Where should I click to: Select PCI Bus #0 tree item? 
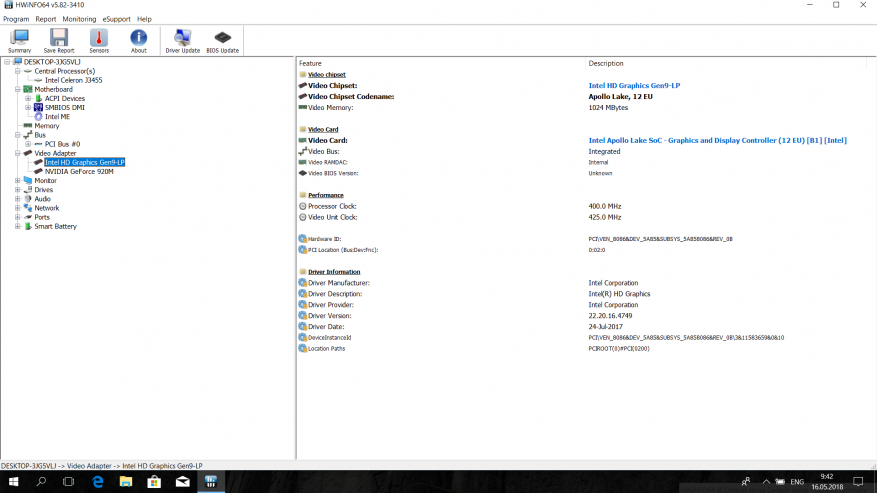tap(62, 144)
